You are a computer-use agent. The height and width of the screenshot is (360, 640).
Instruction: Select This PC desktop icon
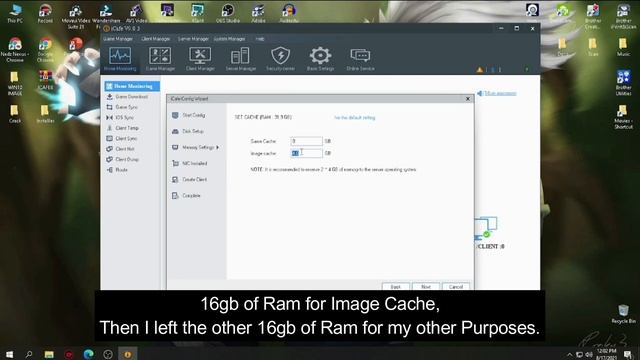[x=15, y=13]
